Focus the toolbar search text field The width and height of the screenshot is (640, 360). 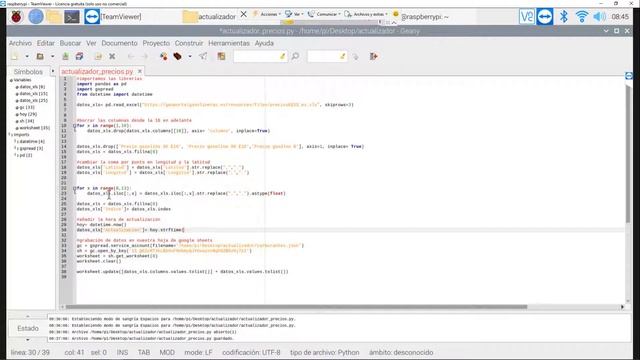(x=260, y=56)
